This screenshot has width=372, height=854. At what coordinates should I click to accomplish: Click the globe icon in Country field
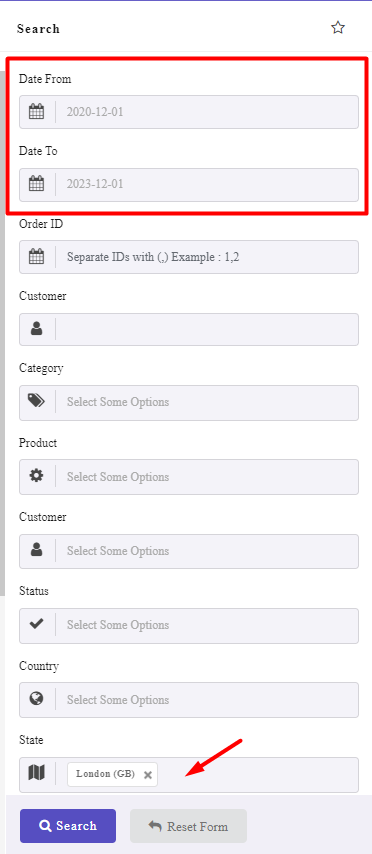point(36,699)
